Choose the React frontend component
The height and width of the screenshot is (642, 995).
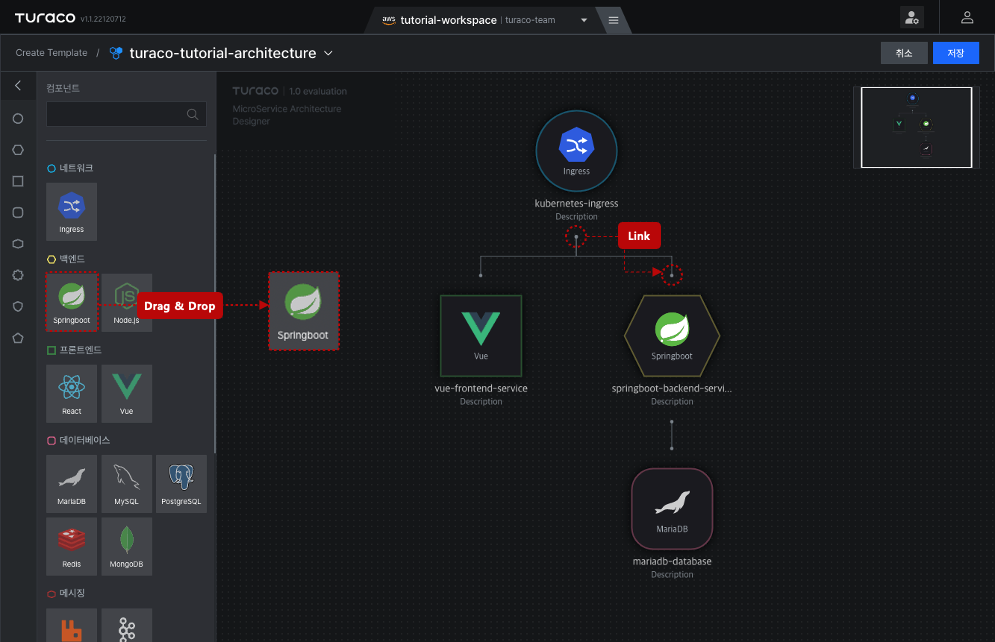coord(72,393)
